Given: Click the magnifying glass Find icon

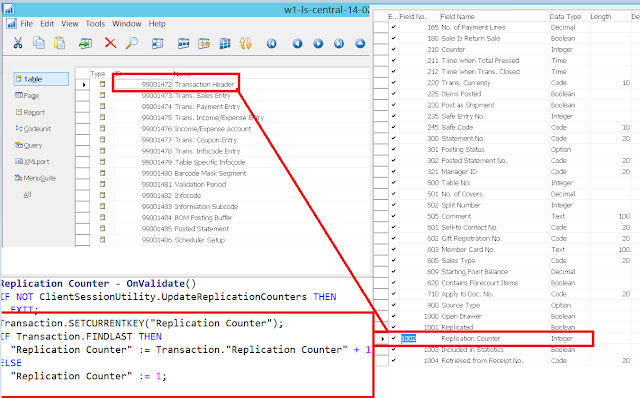Looking at the screenshot, I should click(132, 43).
